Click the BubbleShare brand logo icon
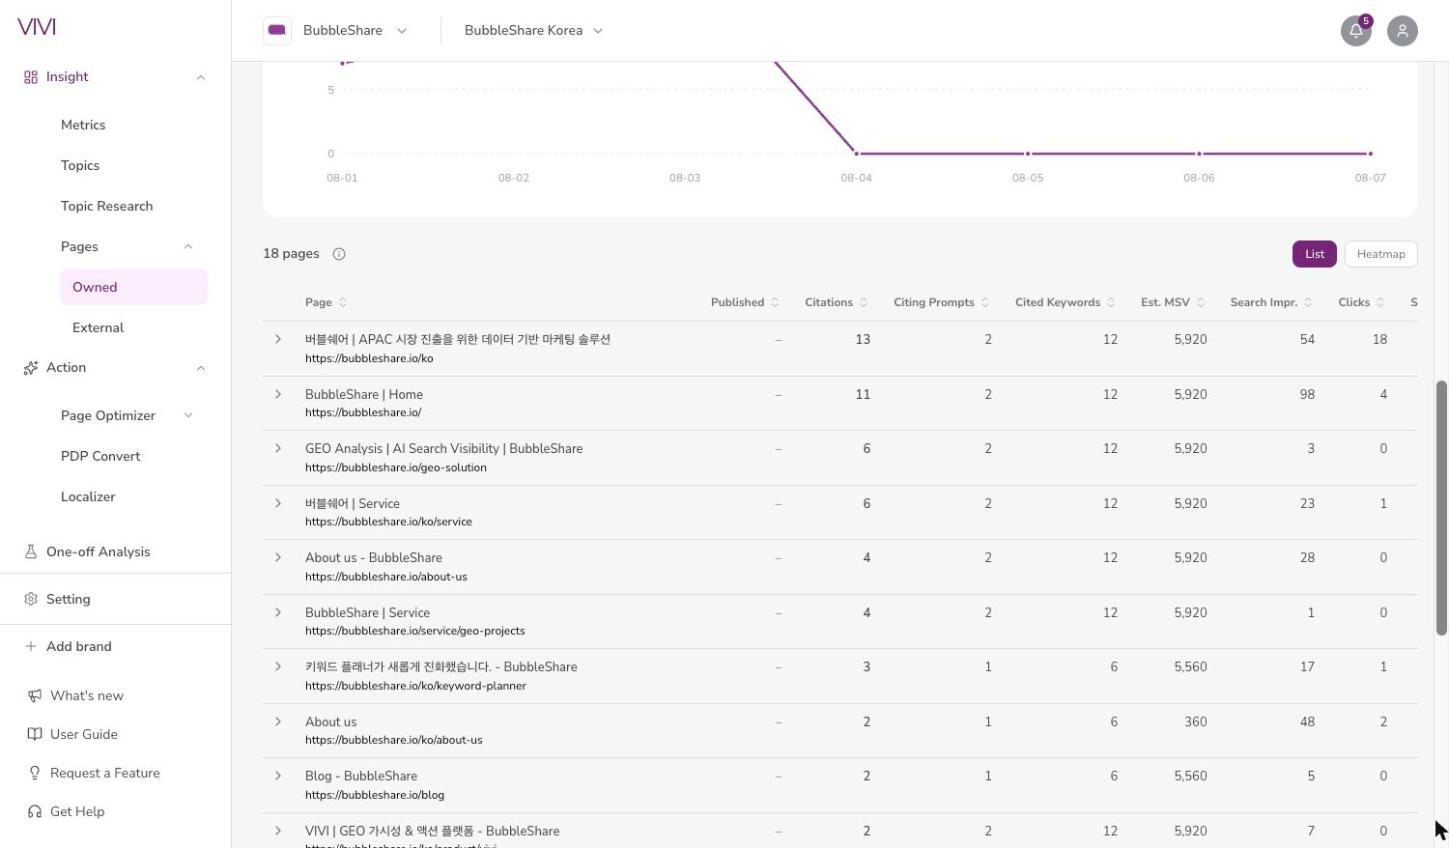This screenshot has height=848, width=1449. [277, 31]
